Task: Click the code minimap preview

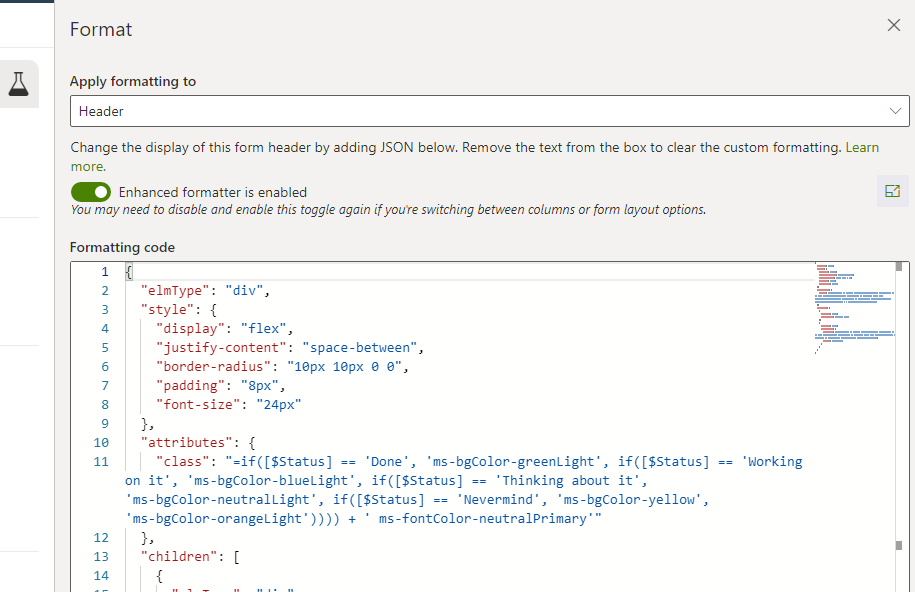Action: (x=854, y=309)
